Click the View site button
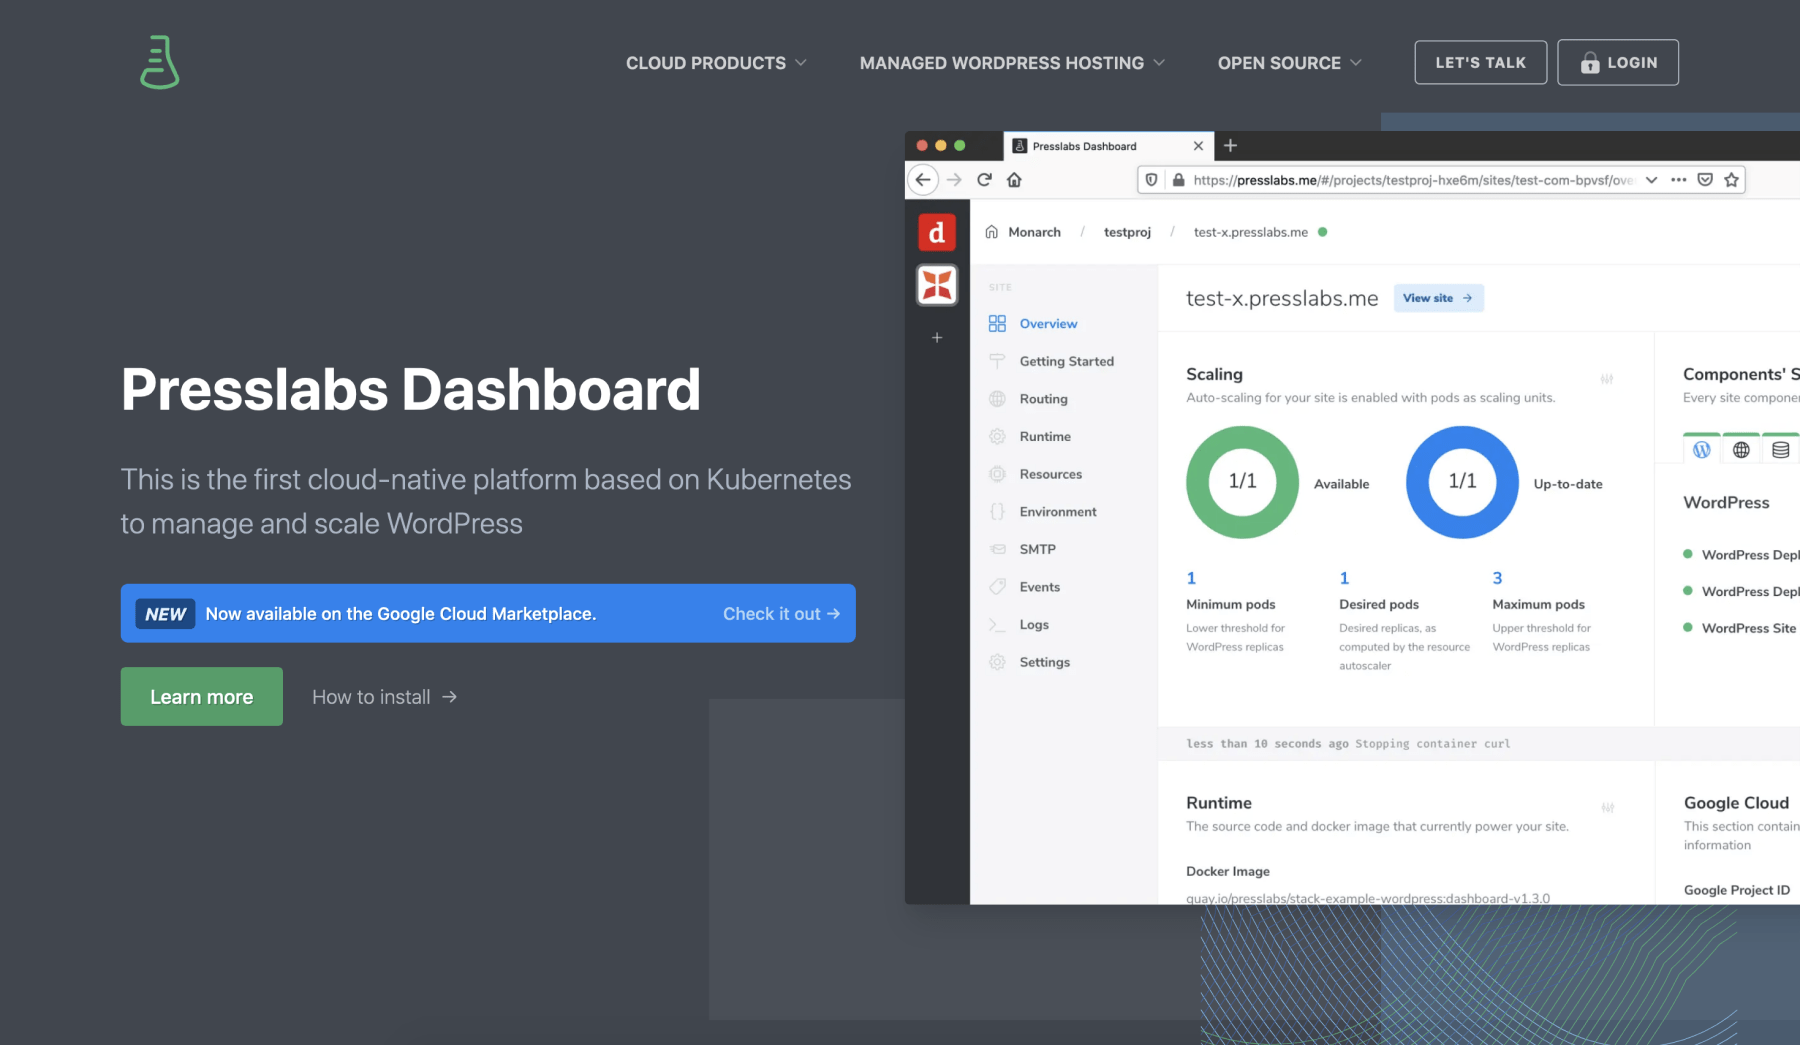The width and height of the screenshot is (1800, 1045). (1438, 298)
